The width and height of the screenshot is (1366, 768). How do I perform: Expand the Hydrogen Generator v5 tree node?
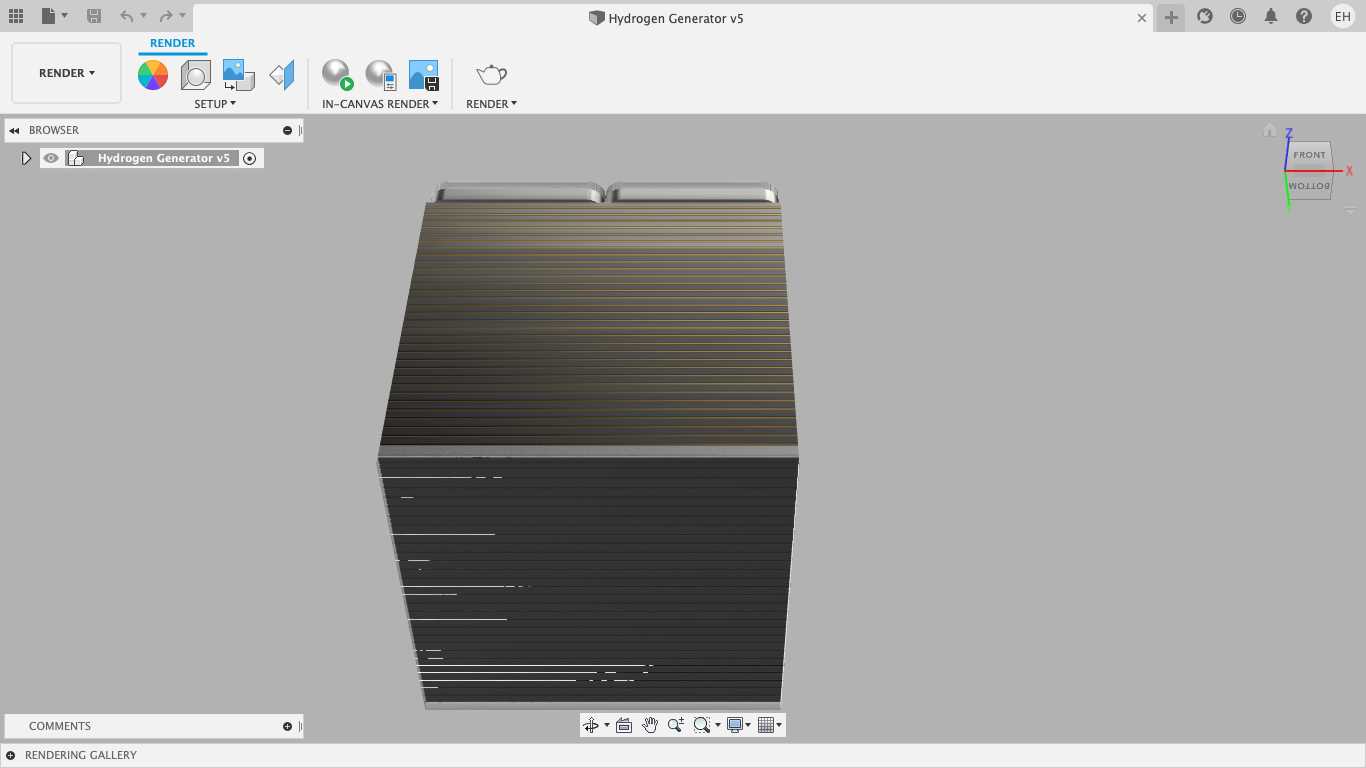(26, 158)
